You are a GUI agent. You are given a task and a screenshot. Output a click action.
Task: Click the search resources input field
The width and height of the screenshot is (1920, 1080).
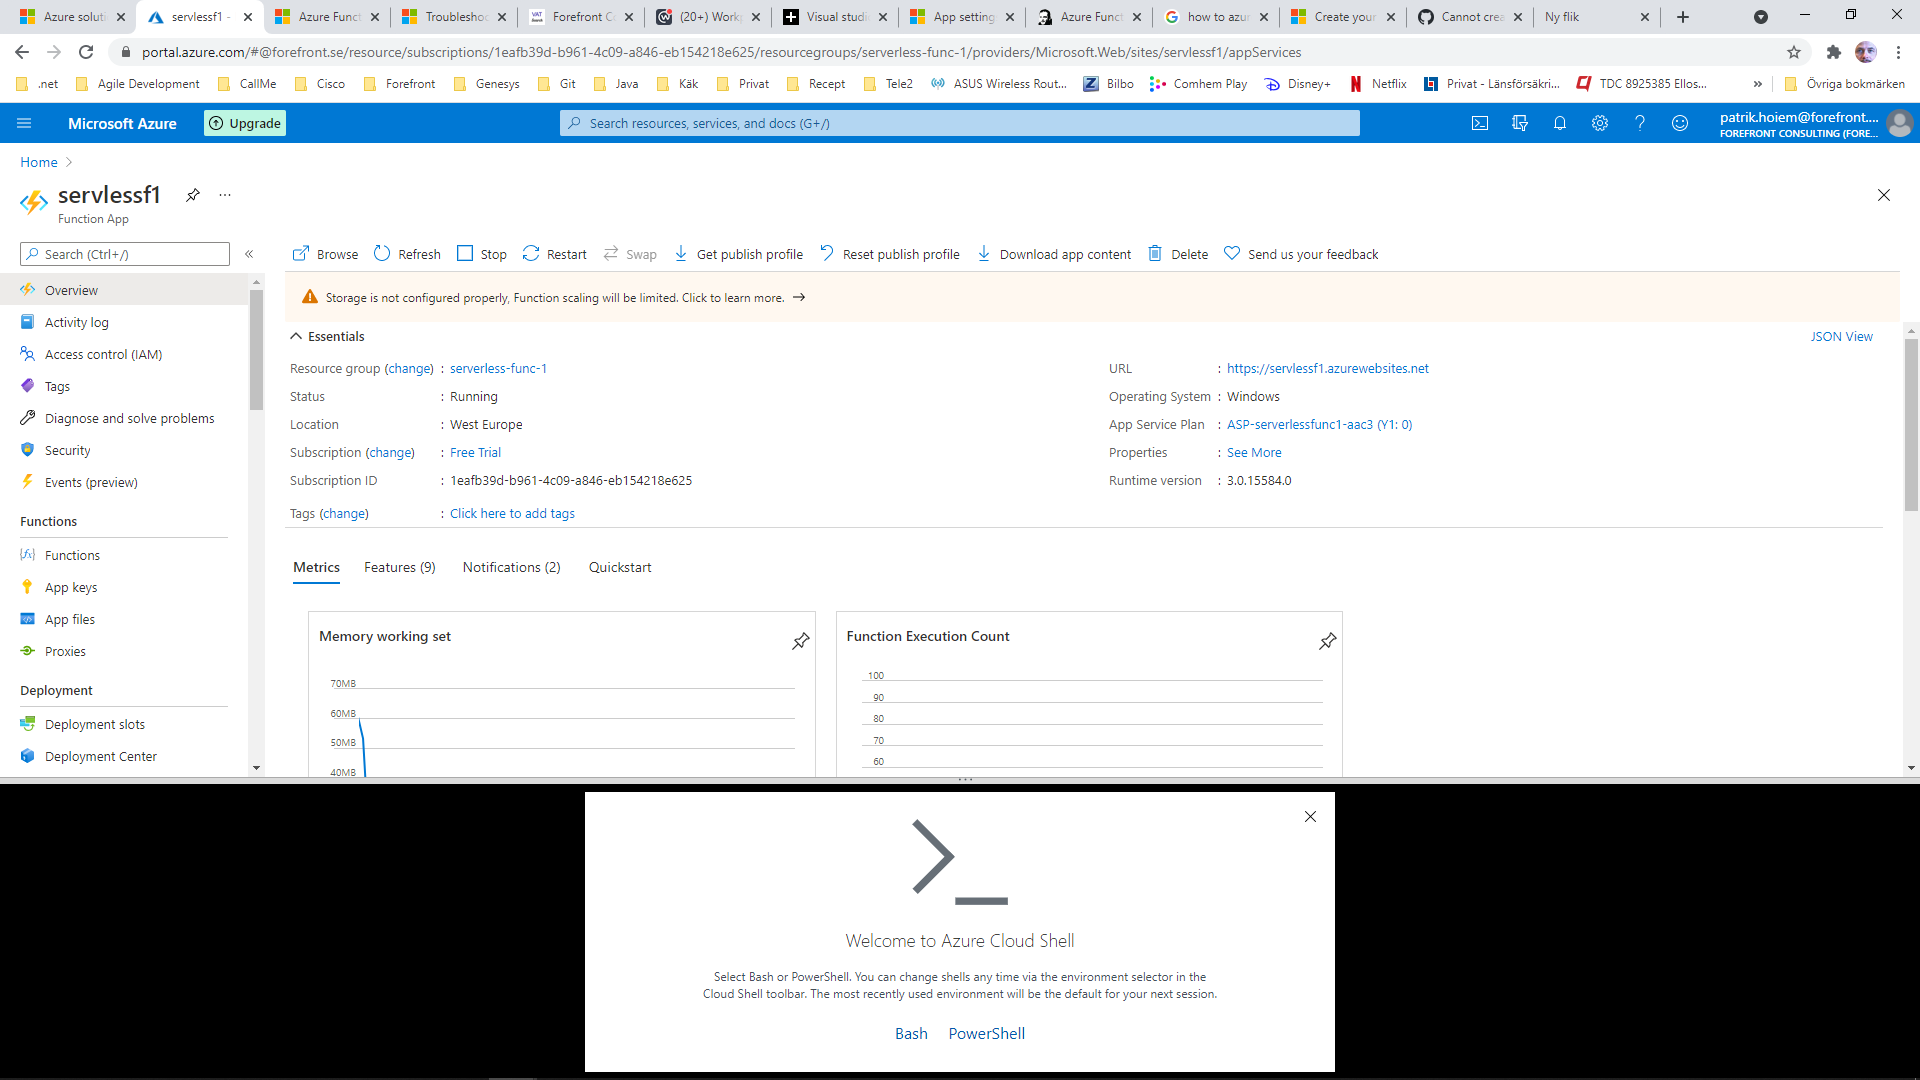[x=960, y=123]
